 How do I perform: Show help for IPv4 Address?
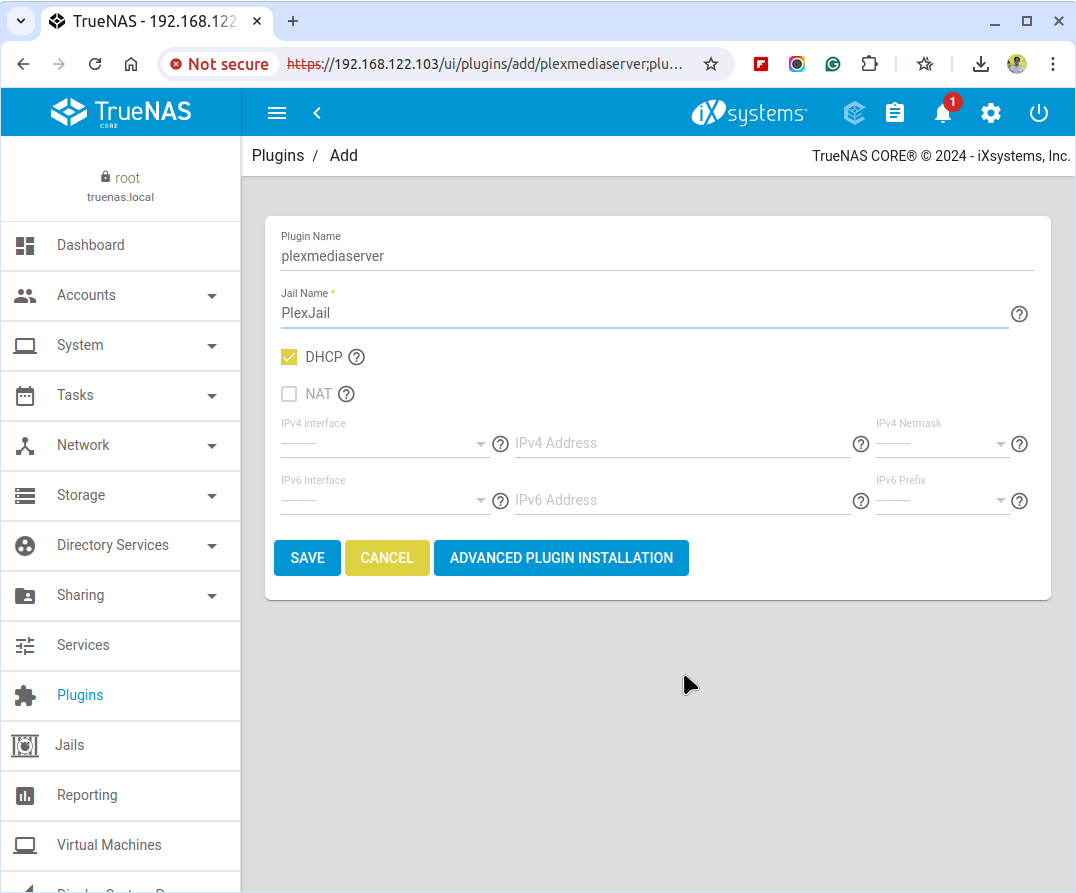coord(861,444)
